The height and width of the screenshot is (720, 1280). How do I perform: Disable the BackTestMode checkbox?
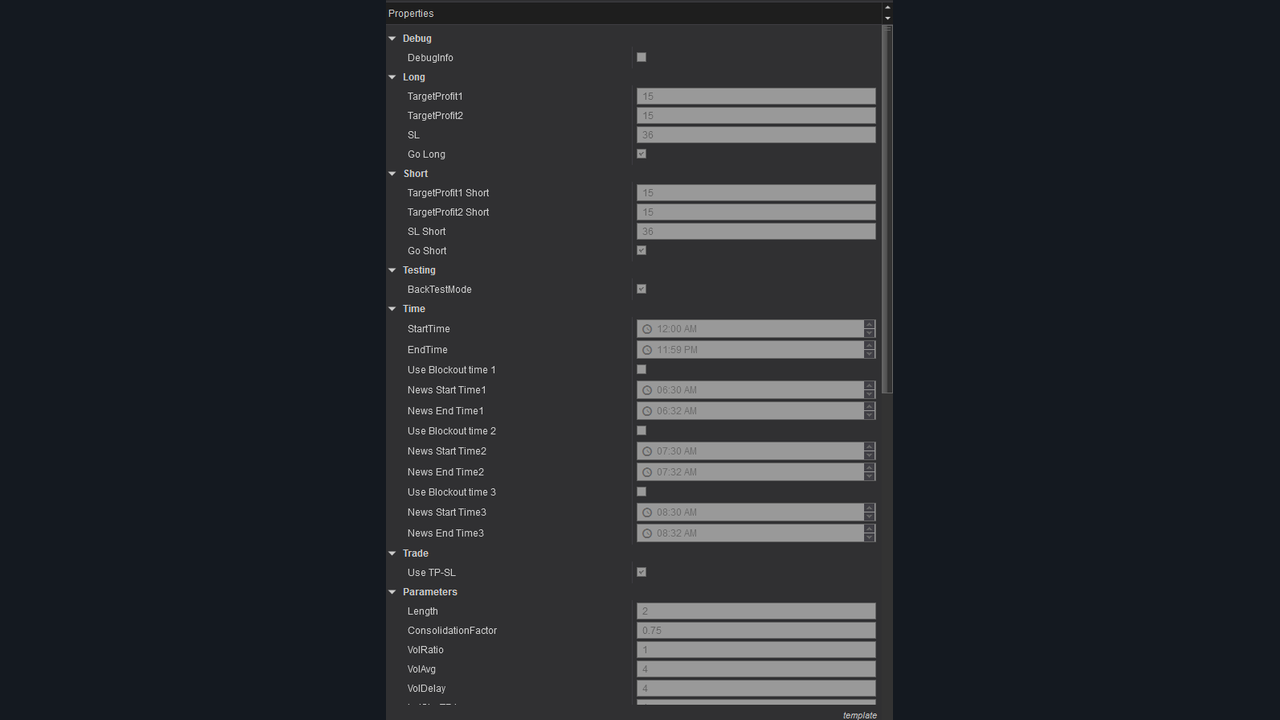642,289
